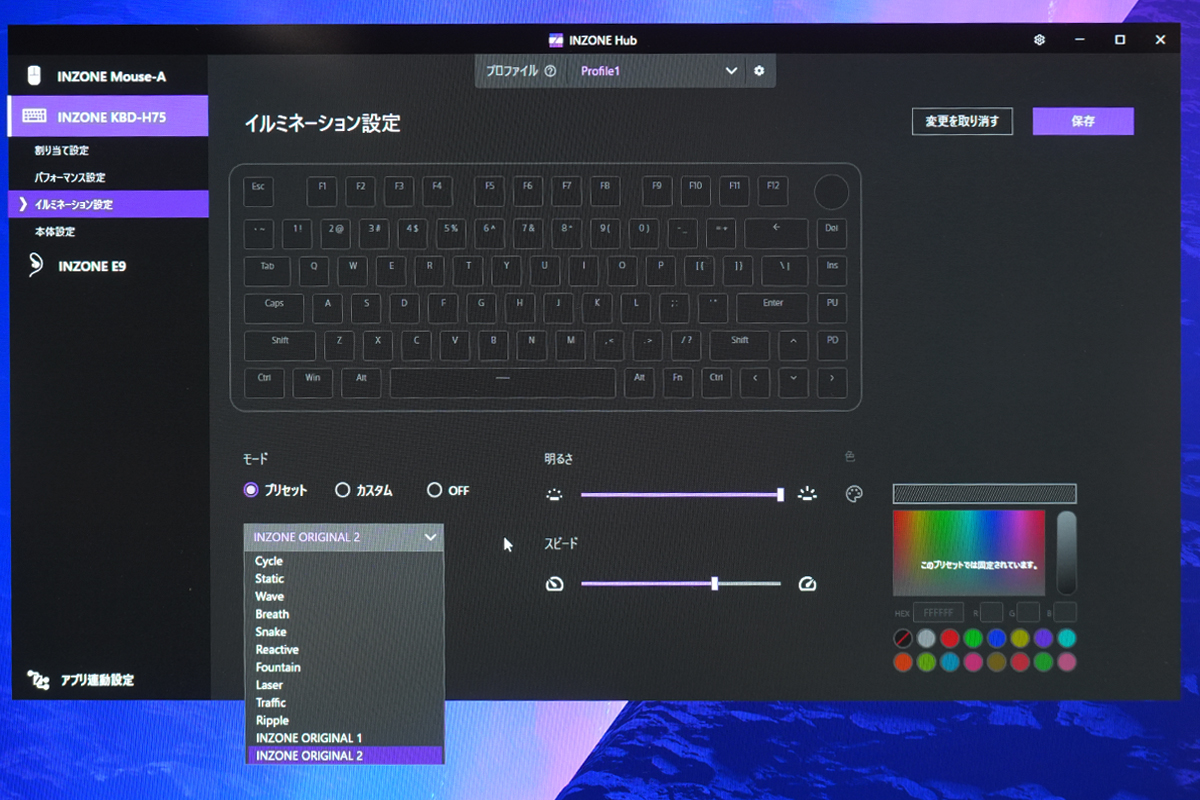1200x800 pixels.
Task: Open パフォーマンス設定 performance settings
Action: [x=70, y=177]
